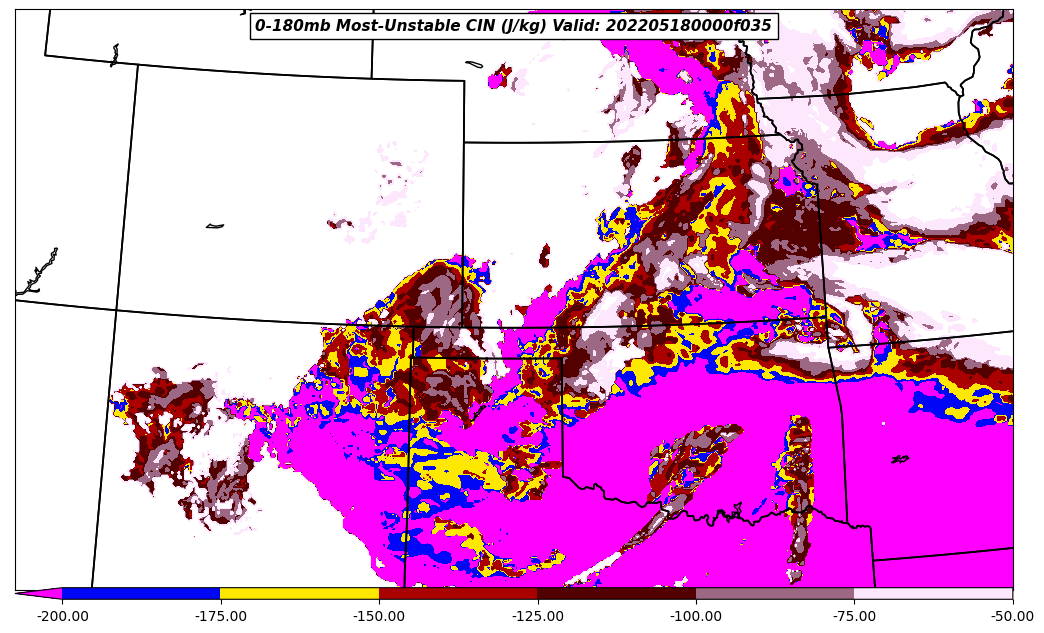Image resolution: width=1044 pixels, height=633 pixels.
Task: Click the small lake outline in eastern magenta area
Action: pyautogui.click(x=900, y=459)
